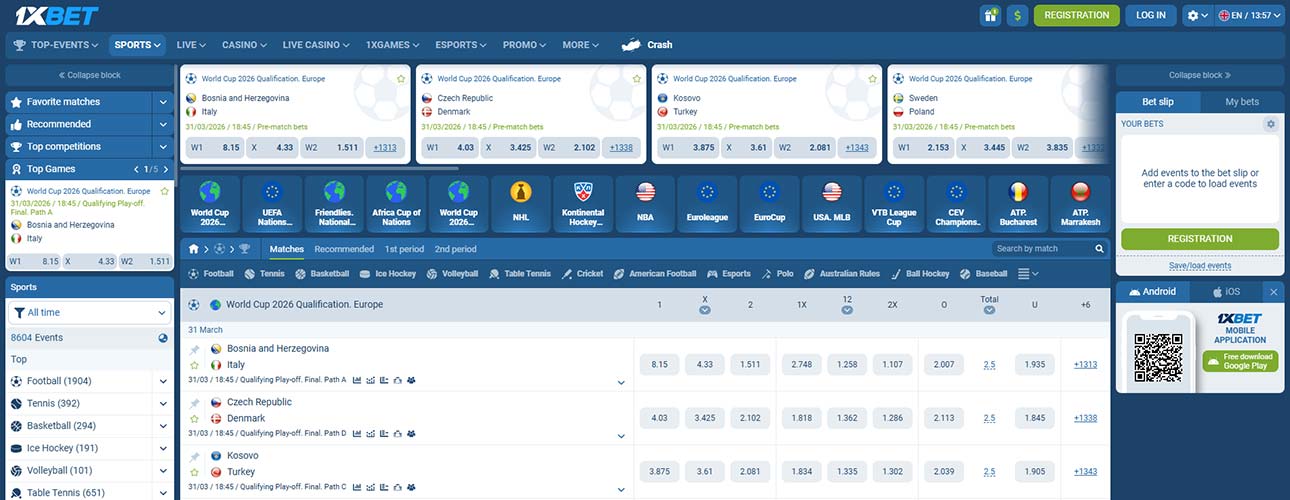The height and width of the screenshot is (500, 1290).
Task: Favorite the Bosnia vs Italy top card star
Action: point(401,78)
